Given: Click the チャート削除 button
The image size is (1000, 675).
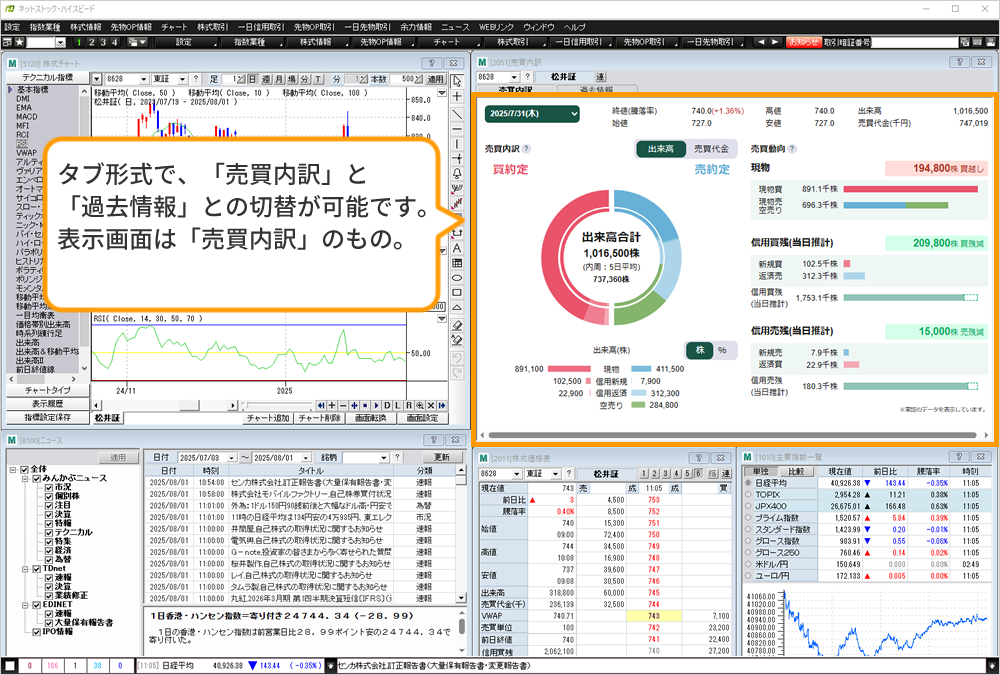Looking at the screenshot, I should 320,419.
